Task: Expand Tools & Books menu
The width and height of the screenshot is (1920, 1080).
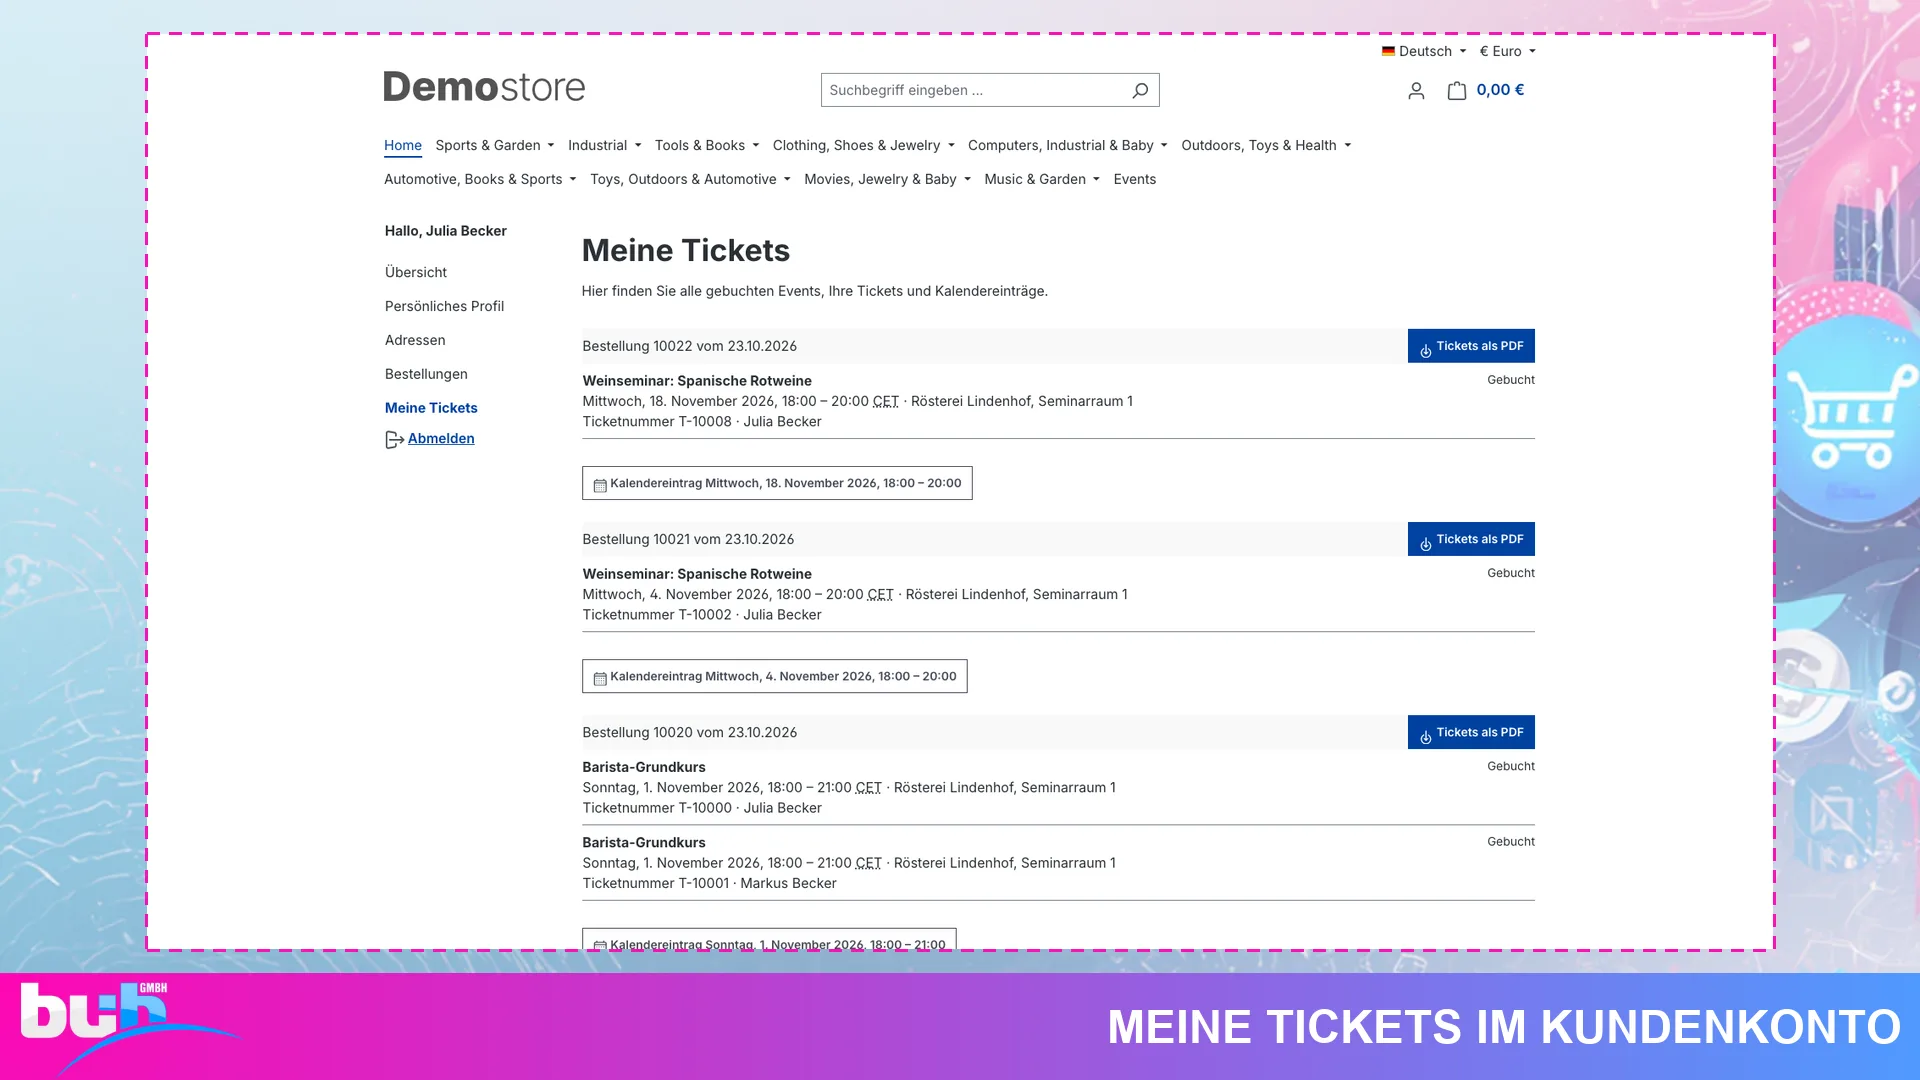Action: click(707, 145)
